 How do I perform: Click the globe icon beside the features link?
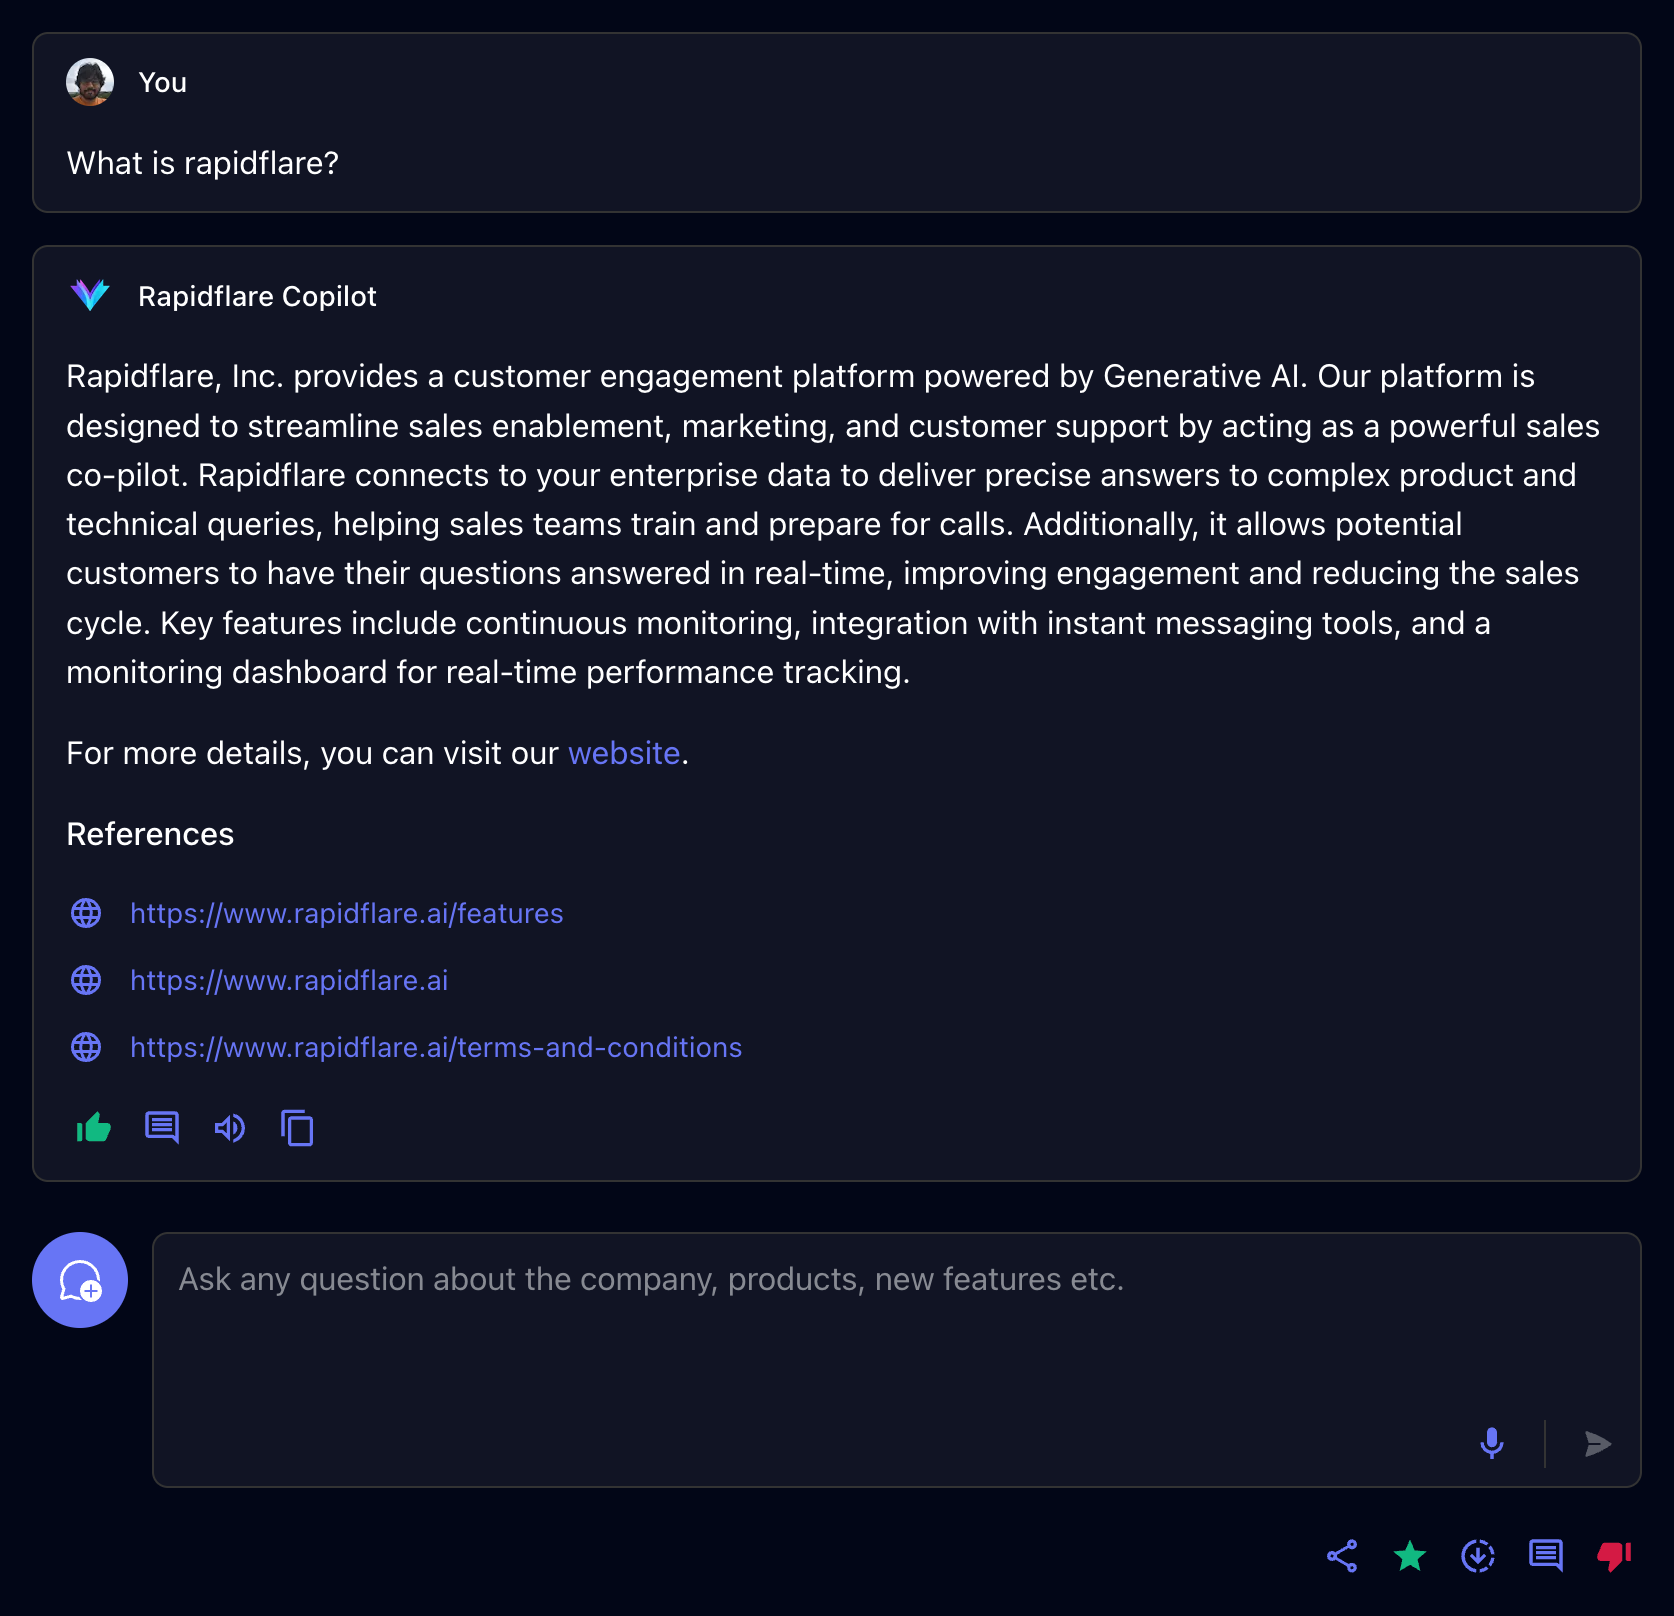(x=86, y=913)
